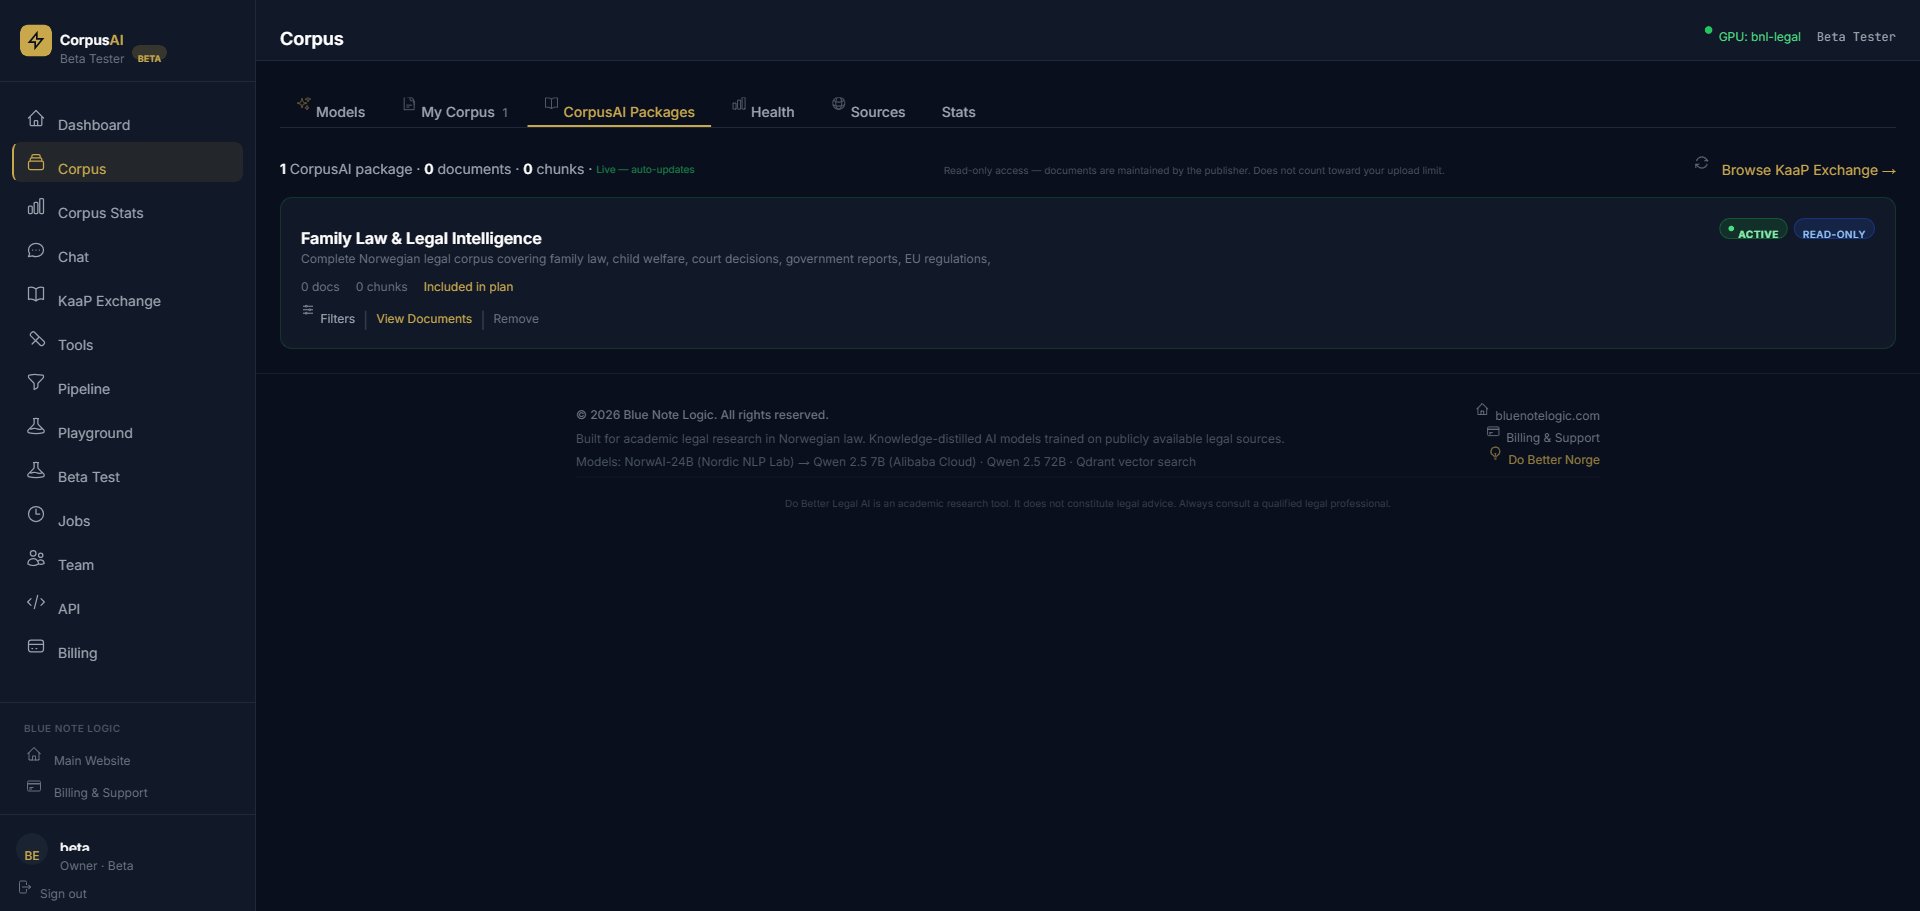Click the beta user avatar
This screenshot has height=911, width=1920.
point(31,854)
